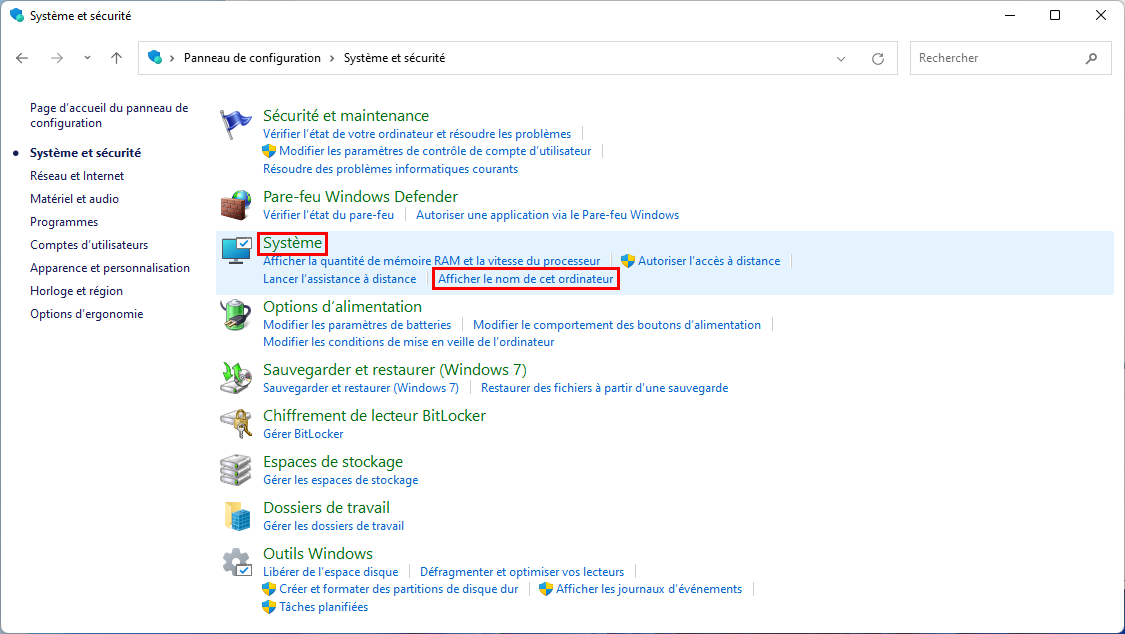The height and width of the screenshot is (634, 1125).
Task: Click the Control Panel icon in address bar
Action: tap(154, 57)
